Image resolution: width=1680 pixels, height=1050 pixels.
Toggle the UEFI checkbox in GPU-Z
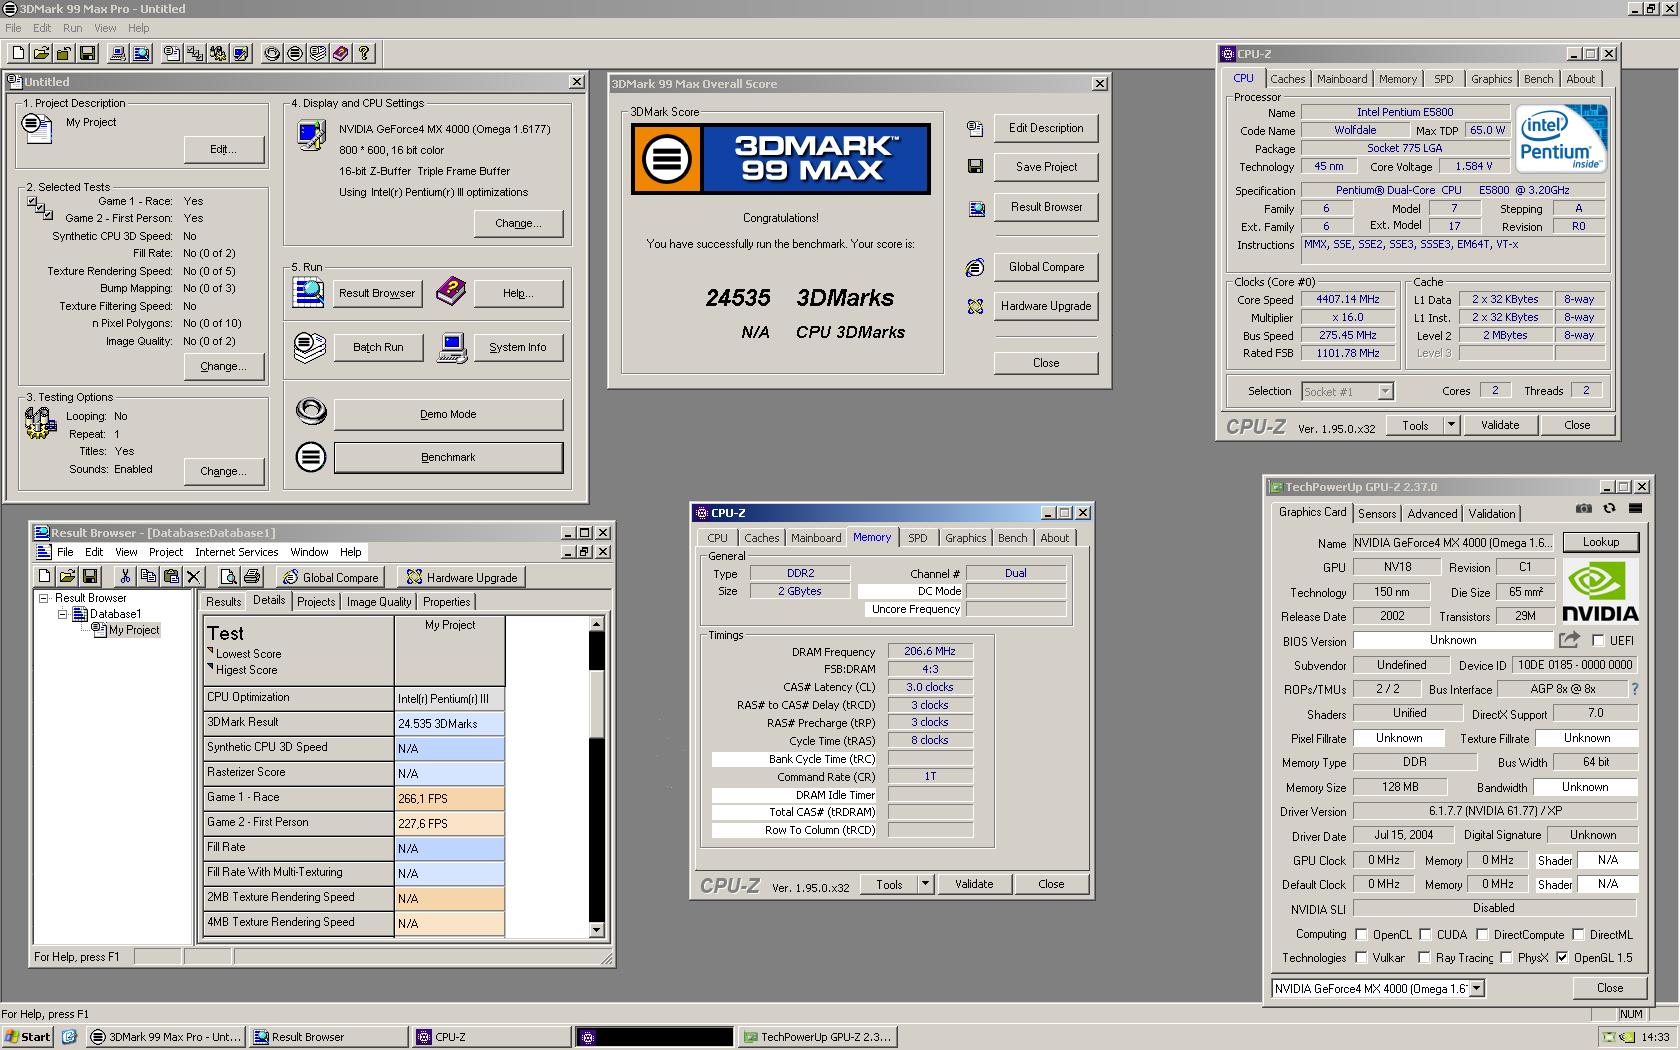point(1598,640)
